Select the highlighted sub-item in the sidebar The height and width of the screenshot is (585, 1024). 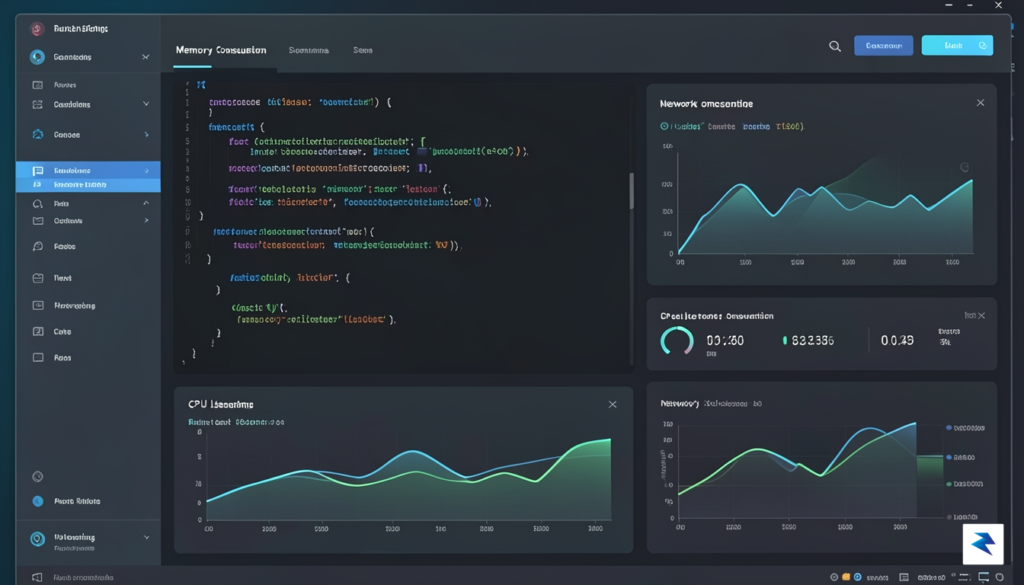click(x=88, y=185)
